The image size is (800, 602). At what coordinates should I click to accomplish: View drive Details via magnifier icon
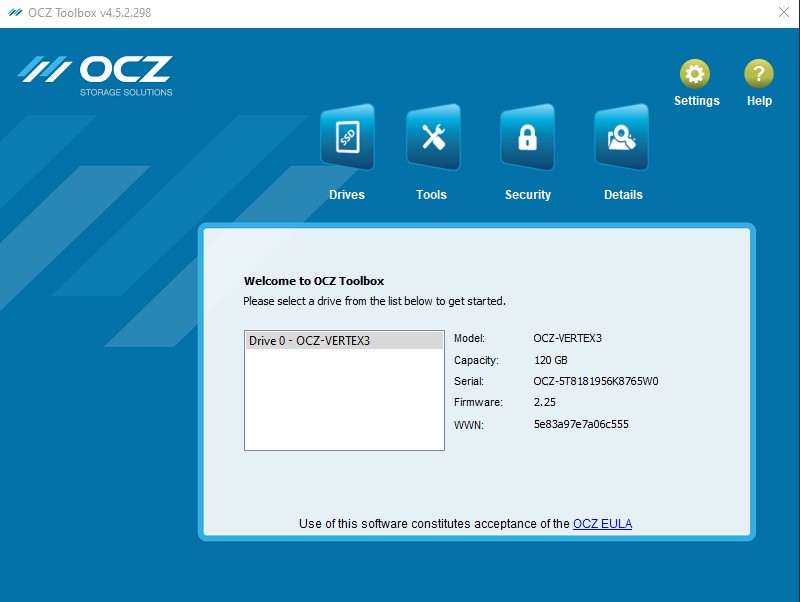[x=622, y=137]
